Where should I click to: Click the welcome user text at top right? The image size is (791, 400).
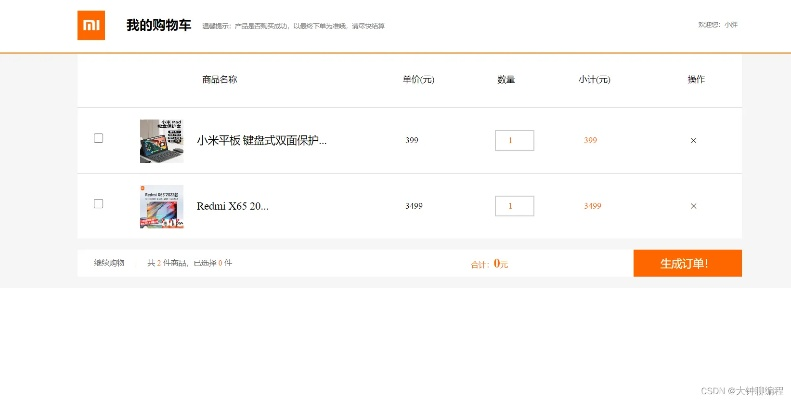[x=718, y=25]
